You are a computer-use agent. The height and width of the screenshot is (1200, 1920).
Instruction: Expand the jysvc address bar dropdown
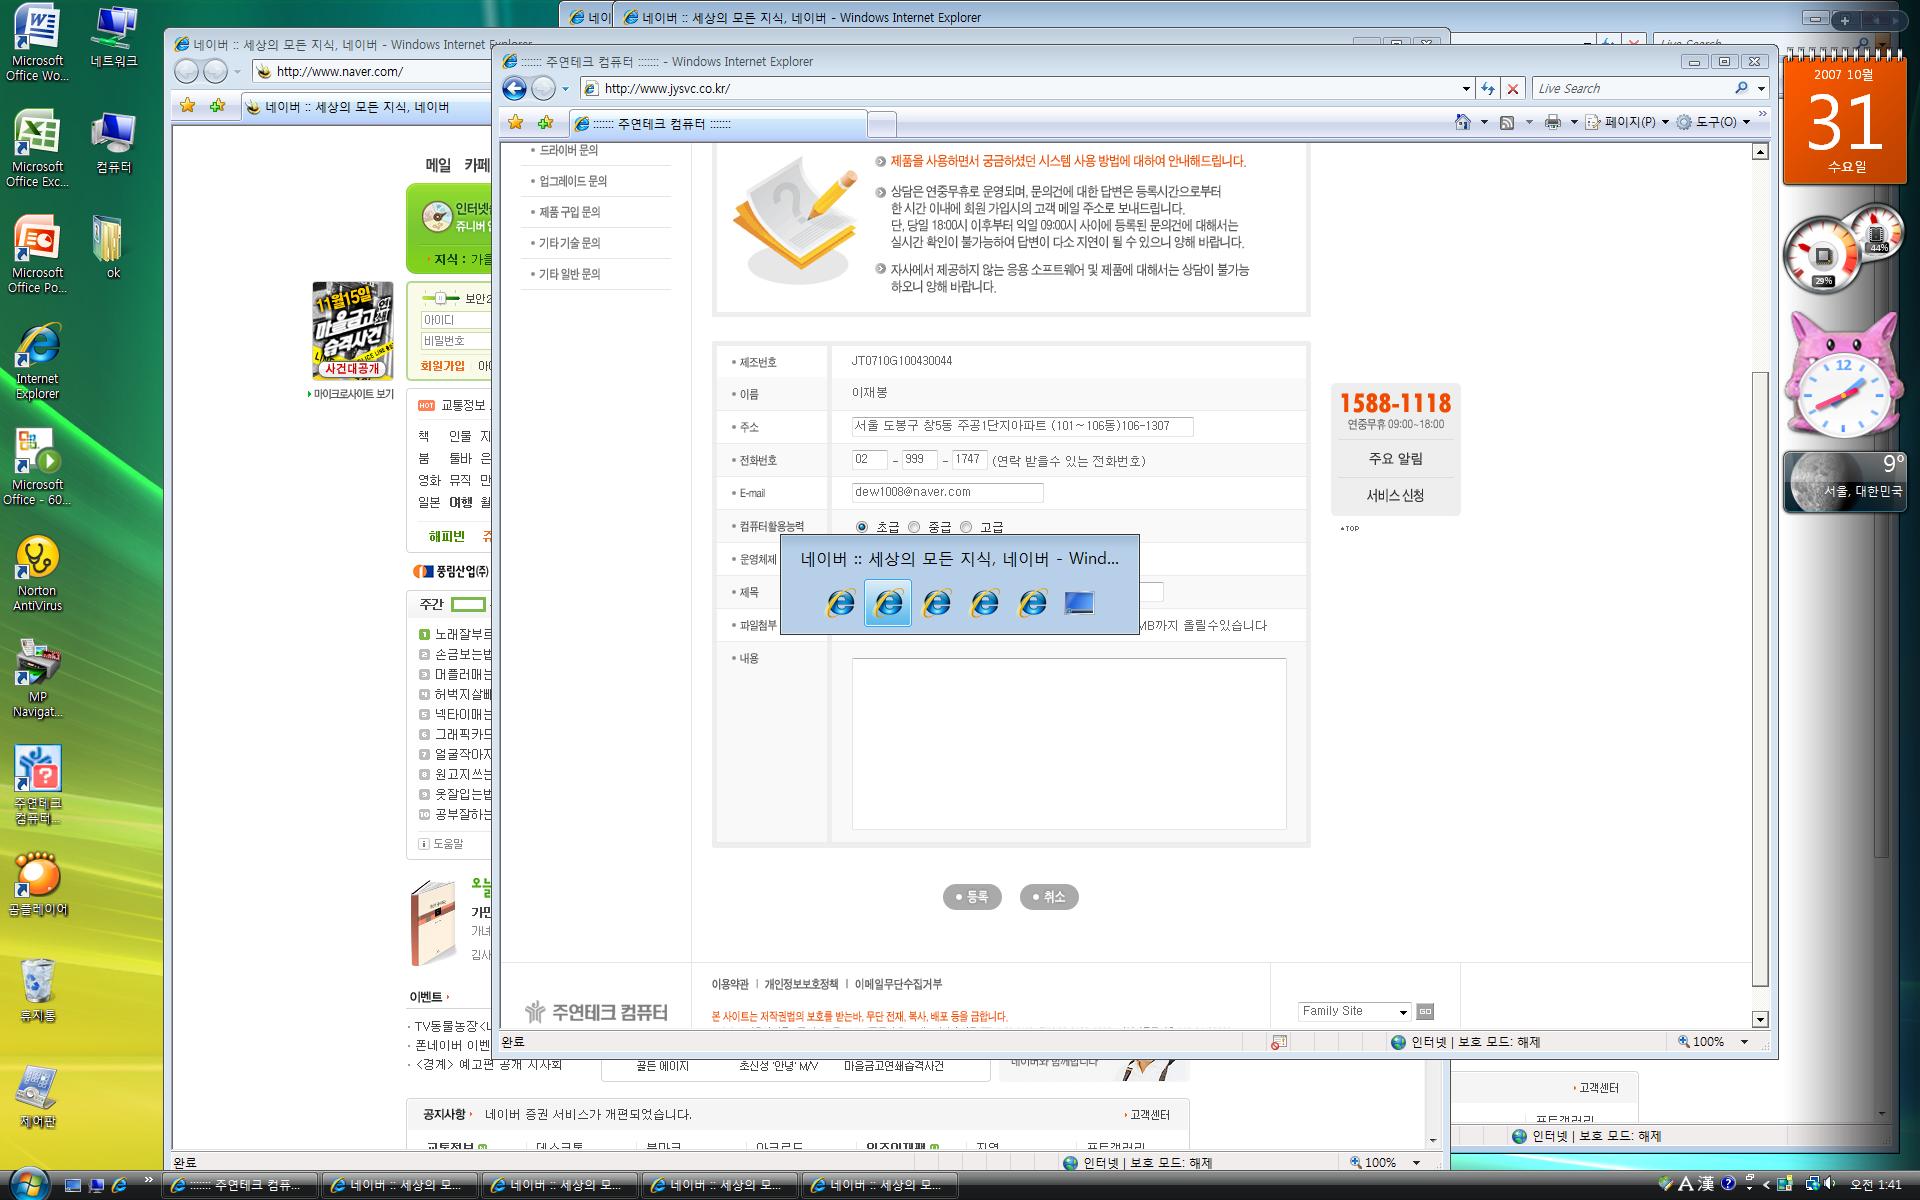tap(1466, 88)
